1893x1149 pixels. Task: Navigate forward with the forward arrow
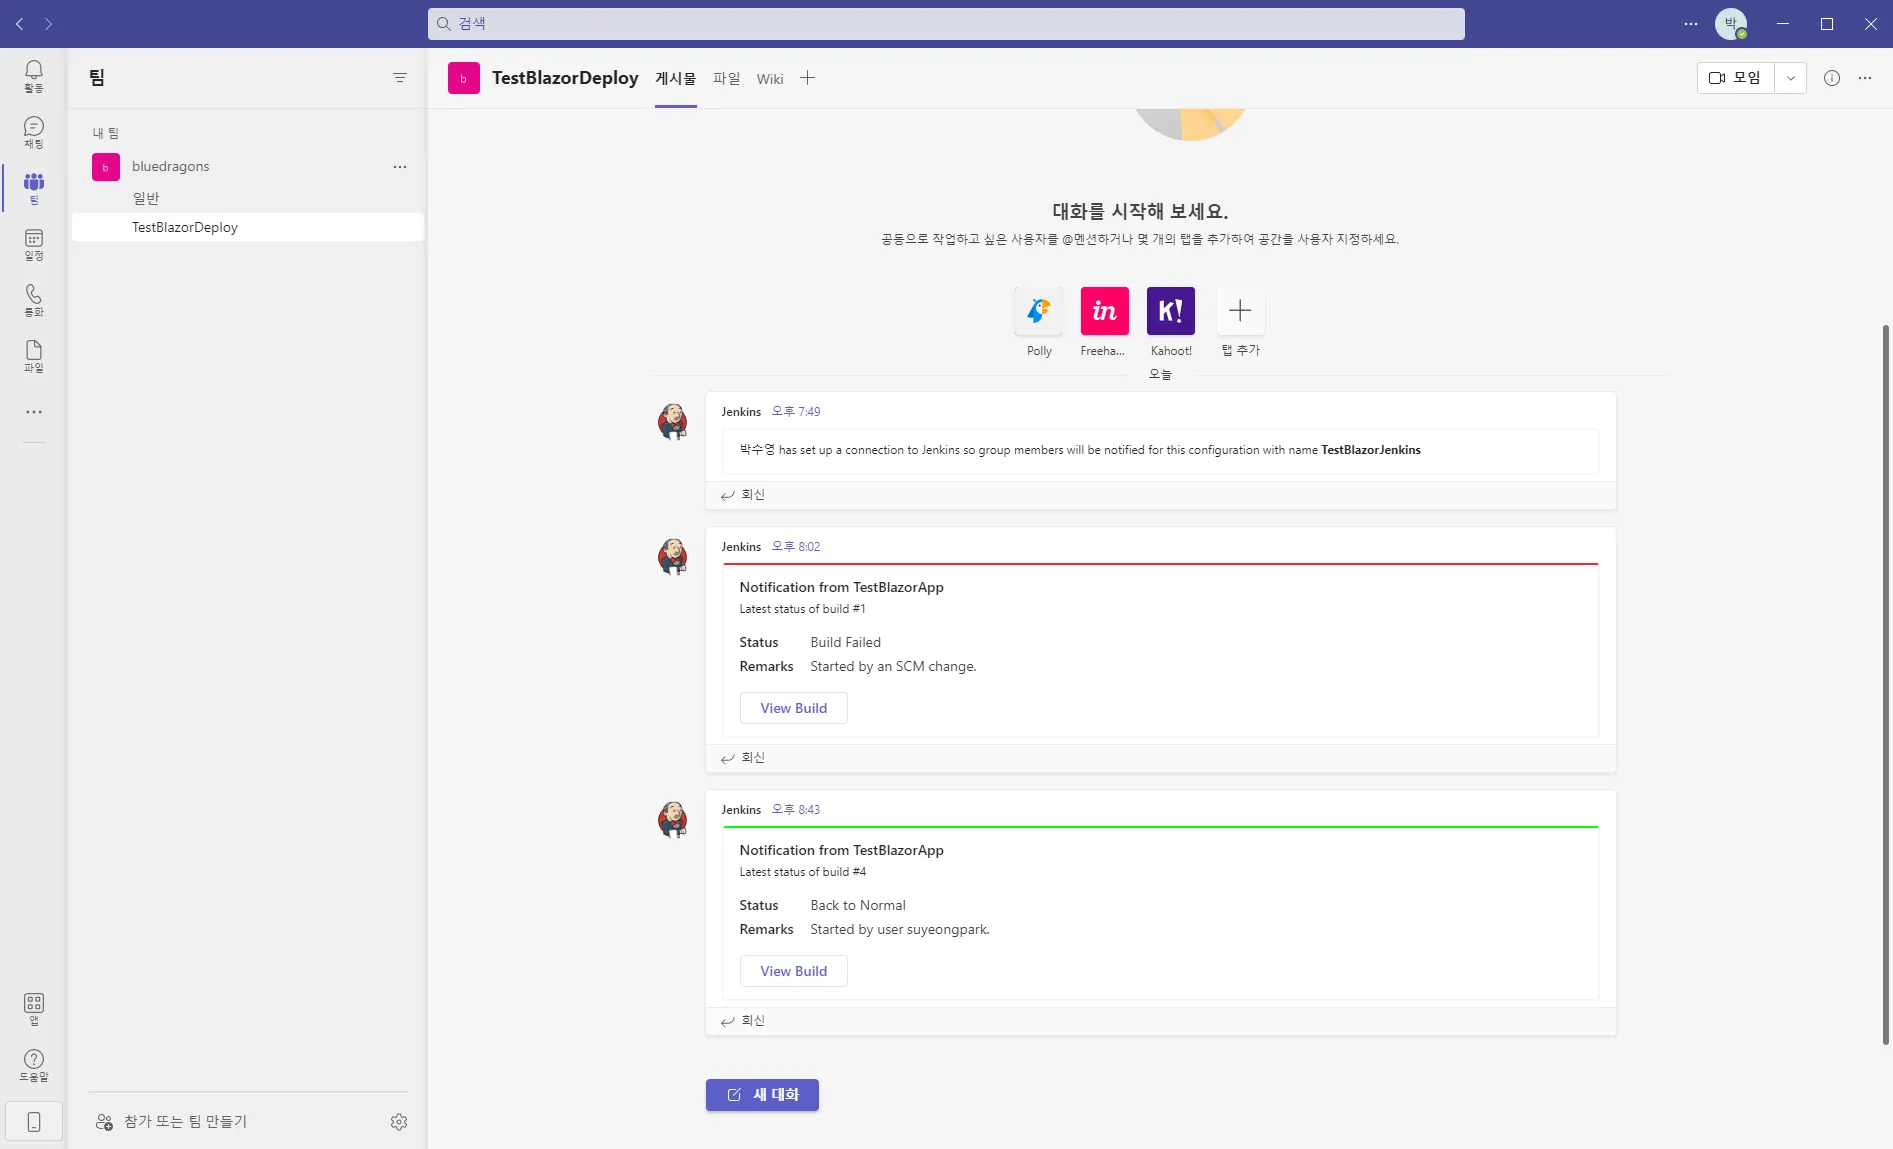click(x=48, y=24)
